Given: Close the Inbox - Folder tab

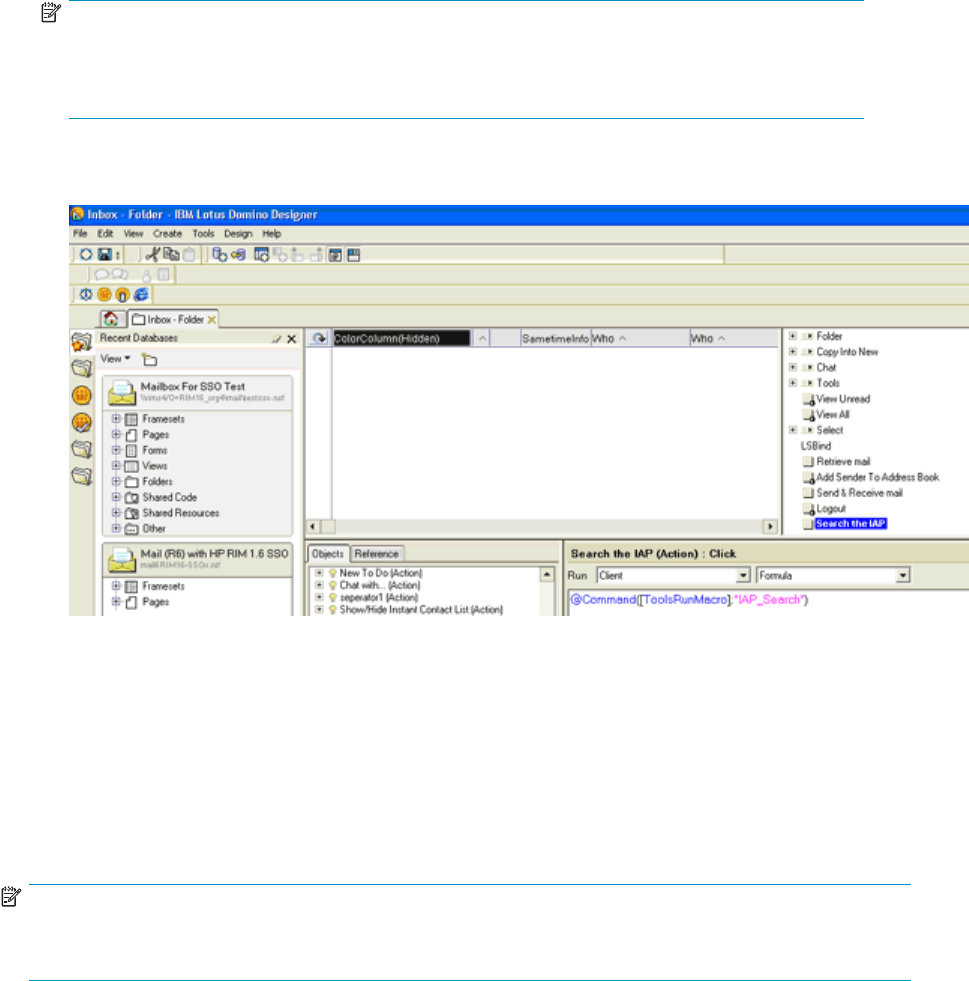Looking at the screenshot, I should pyautogui.click(x=211, y=320).
